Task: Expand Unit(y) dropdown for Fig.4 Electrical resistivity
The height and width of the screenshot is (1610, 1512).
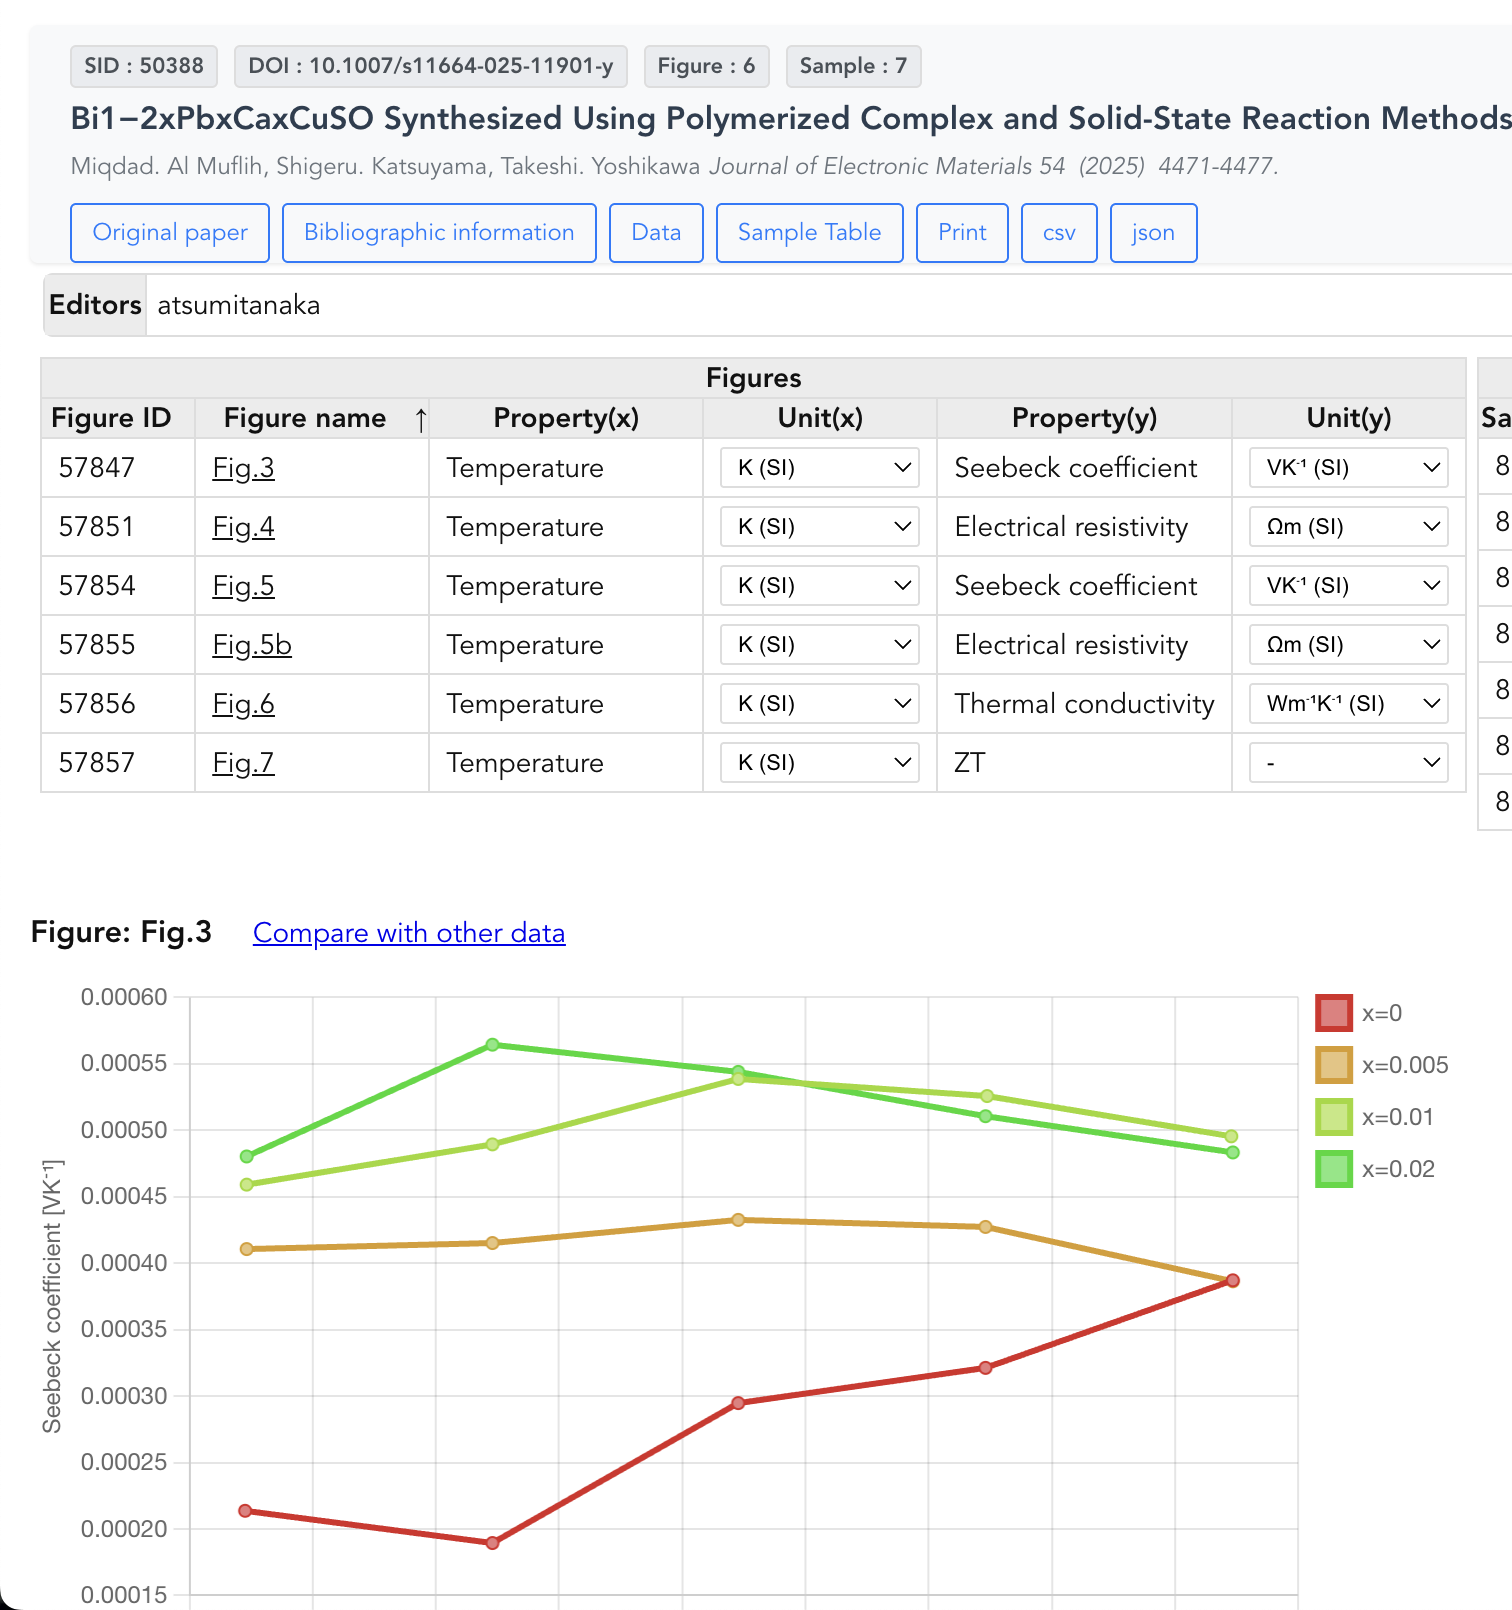Action: (1348, 527)
